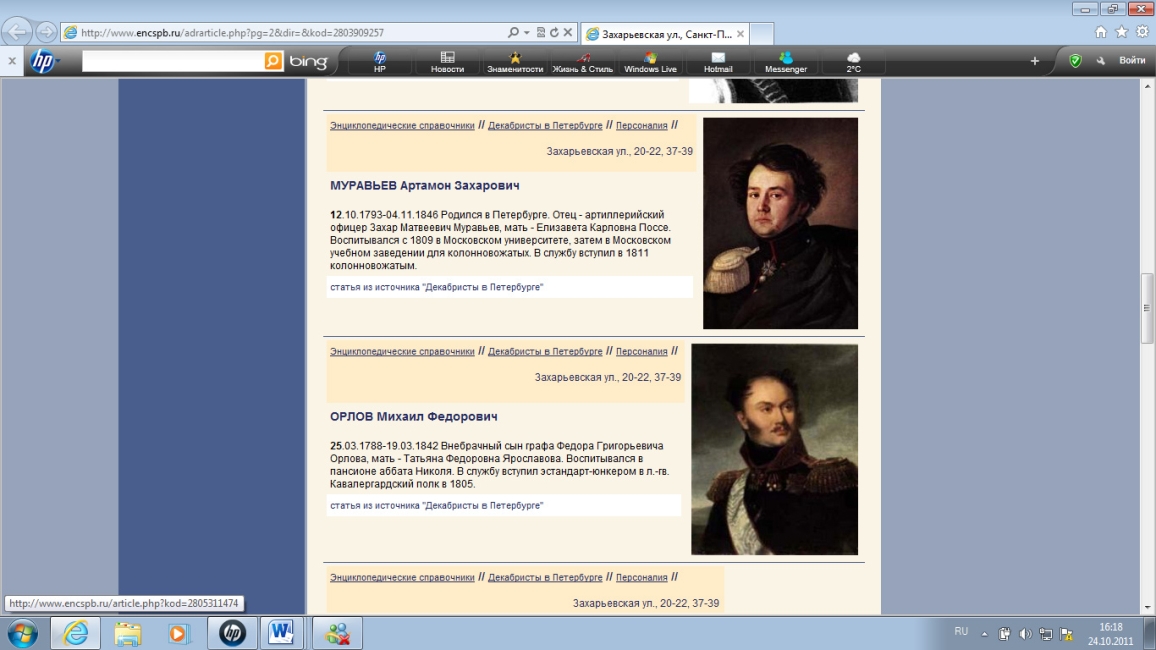Image resolution: width=1156 pixels, height=650 pixels.
Task: Open Windows Live toolbar button
Action: coord(650,62)
